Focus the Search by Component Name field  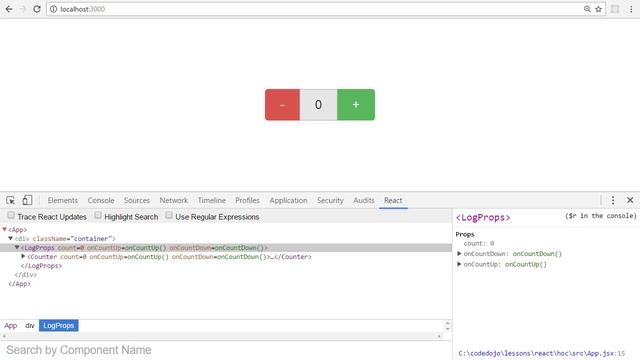point(226,350)
